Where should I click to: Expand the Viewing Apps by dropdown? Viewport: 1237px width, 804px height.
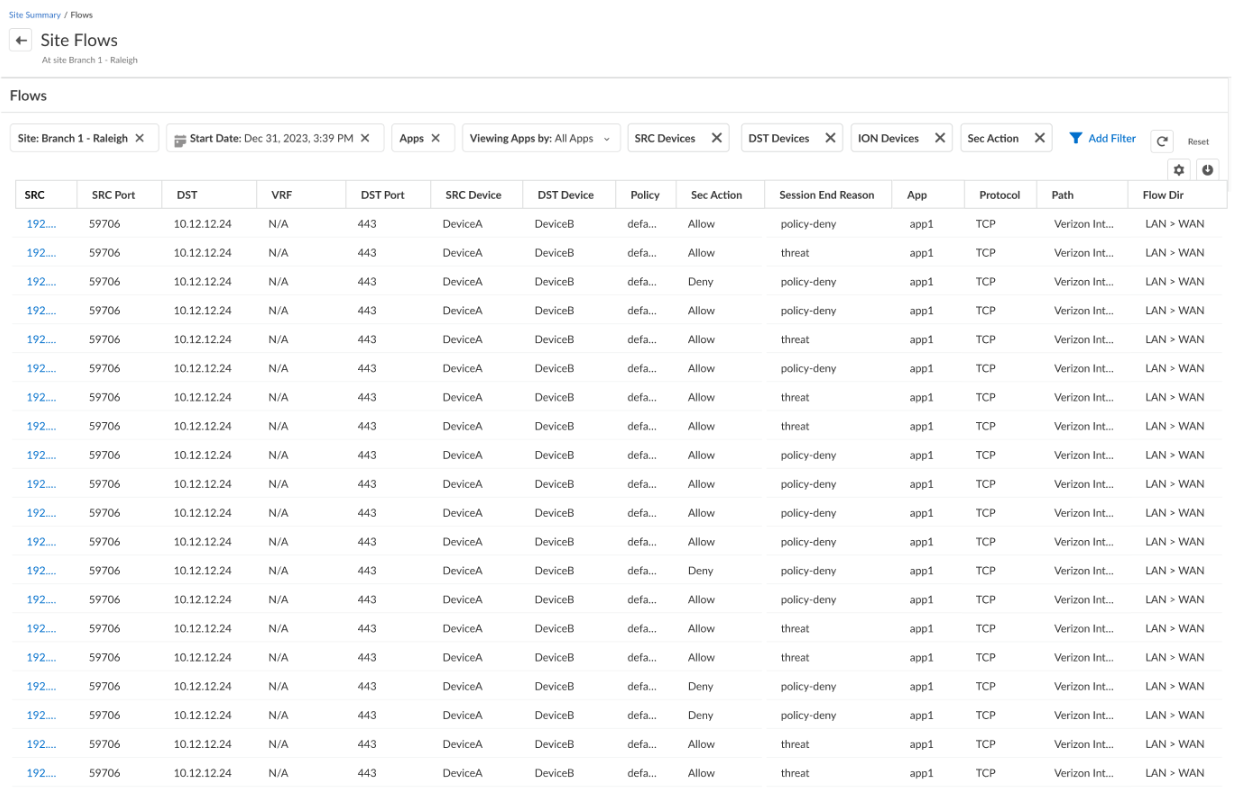[541, 138]
